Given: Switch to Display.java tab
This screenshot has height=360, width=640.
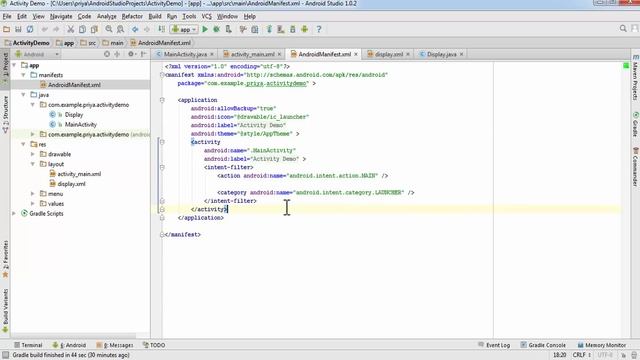Looking at the screenshot, I should 442,54.
